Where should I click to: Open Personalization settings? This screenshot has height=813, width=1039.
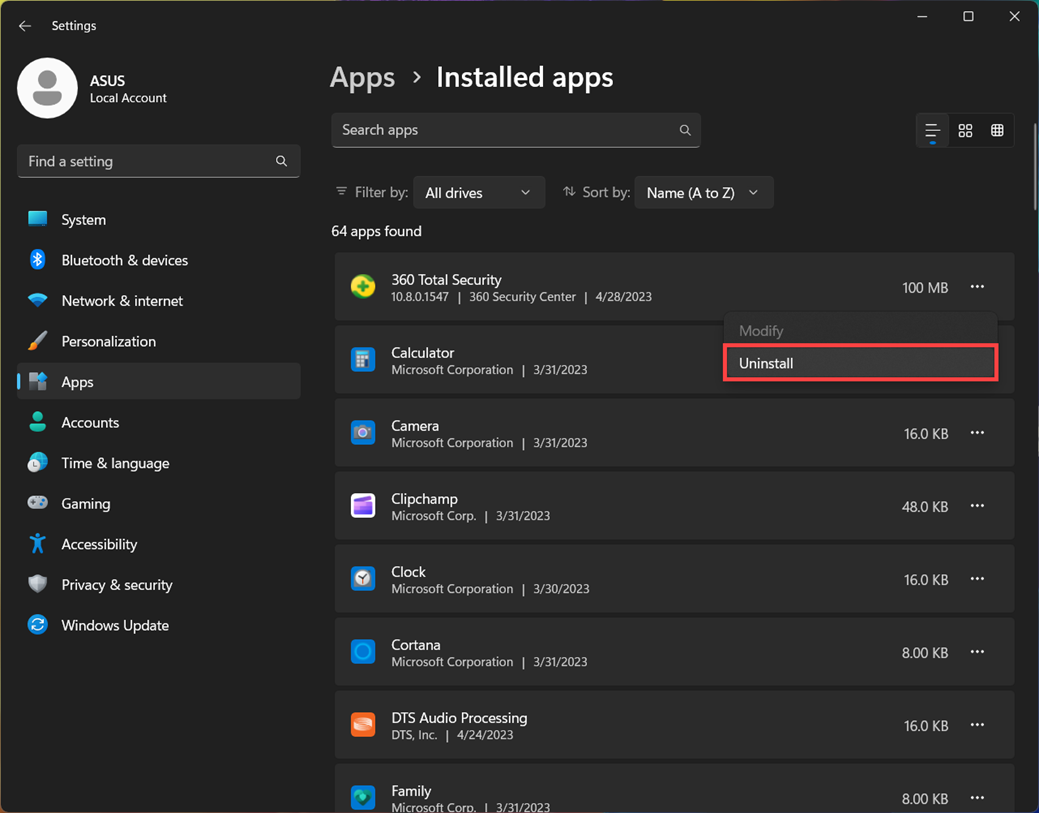[158, 341]
